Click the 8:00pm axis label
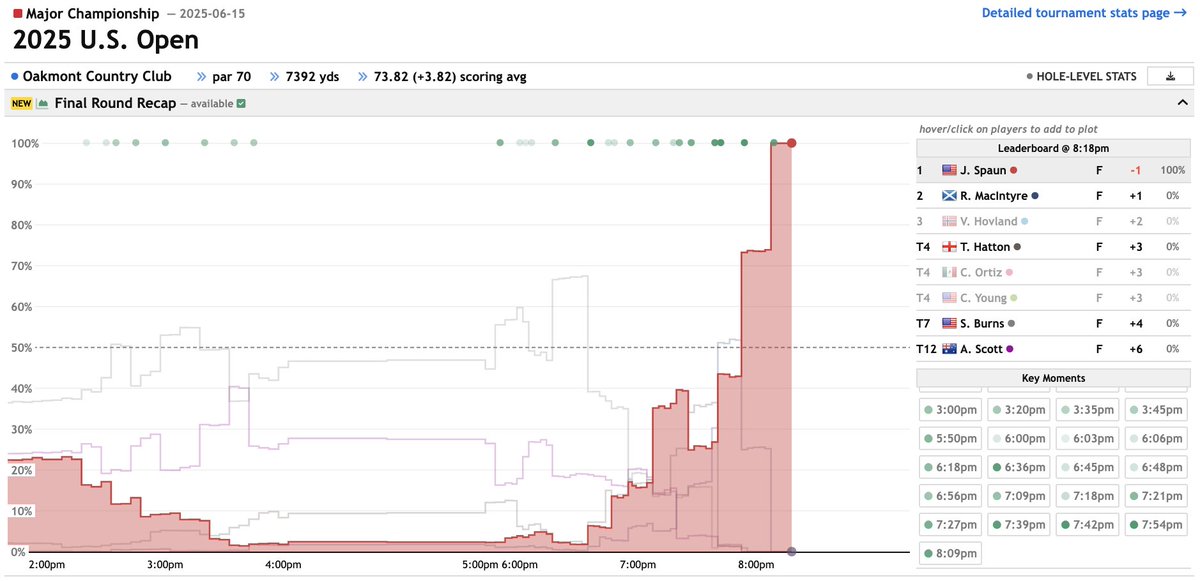1200x581 pixels. click(754, 565)
